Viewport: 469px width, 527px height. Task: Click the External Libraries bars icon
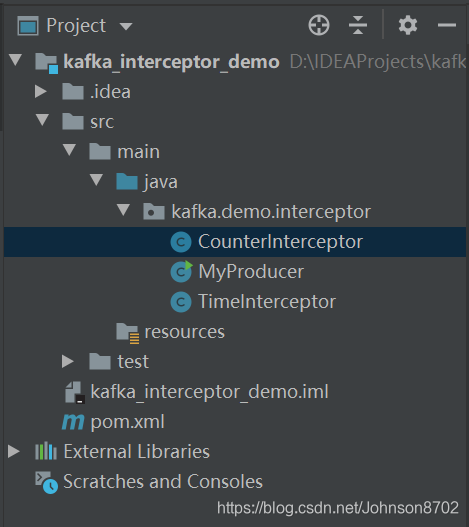click(x=46, y=451)
